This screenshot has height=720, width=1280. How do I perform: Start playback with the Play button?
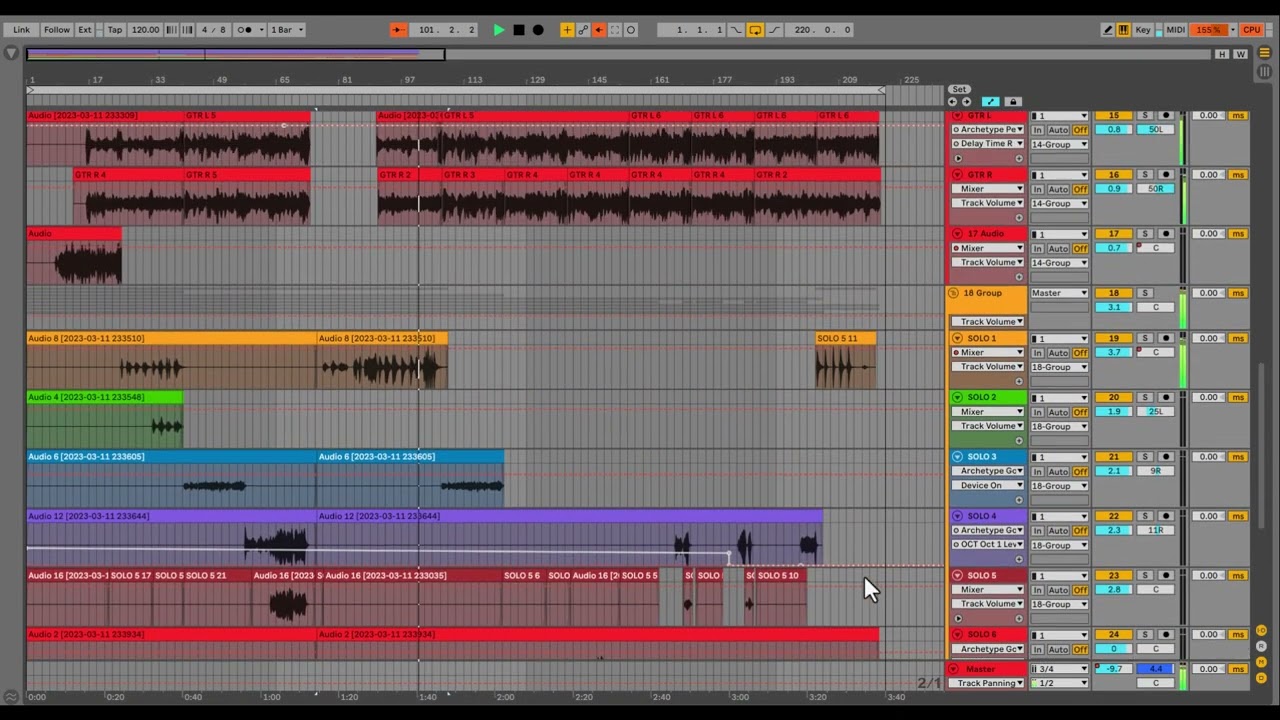(x=498, y=30)
